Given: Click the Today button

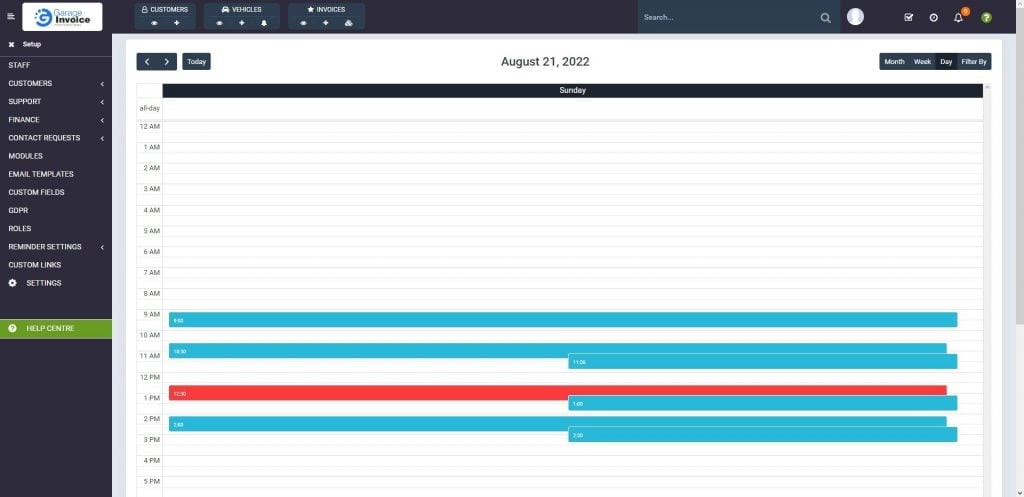Looking at the screenshot, I should pos(196,62).
